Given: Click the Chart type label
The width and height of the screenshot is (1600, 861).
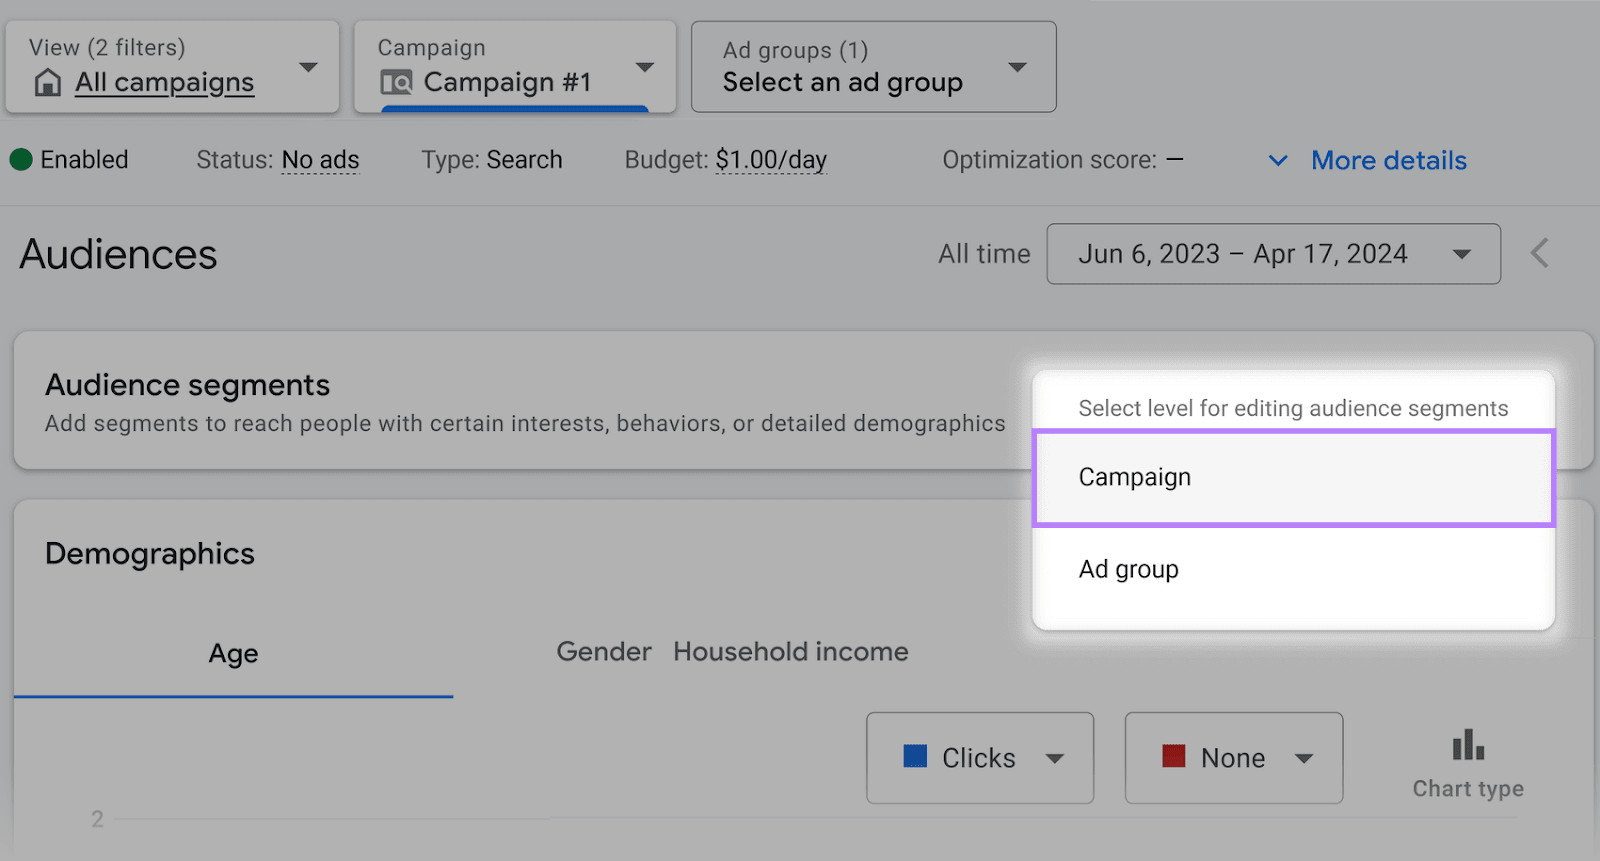Looking at the screenshot, I should [1468, 789].
